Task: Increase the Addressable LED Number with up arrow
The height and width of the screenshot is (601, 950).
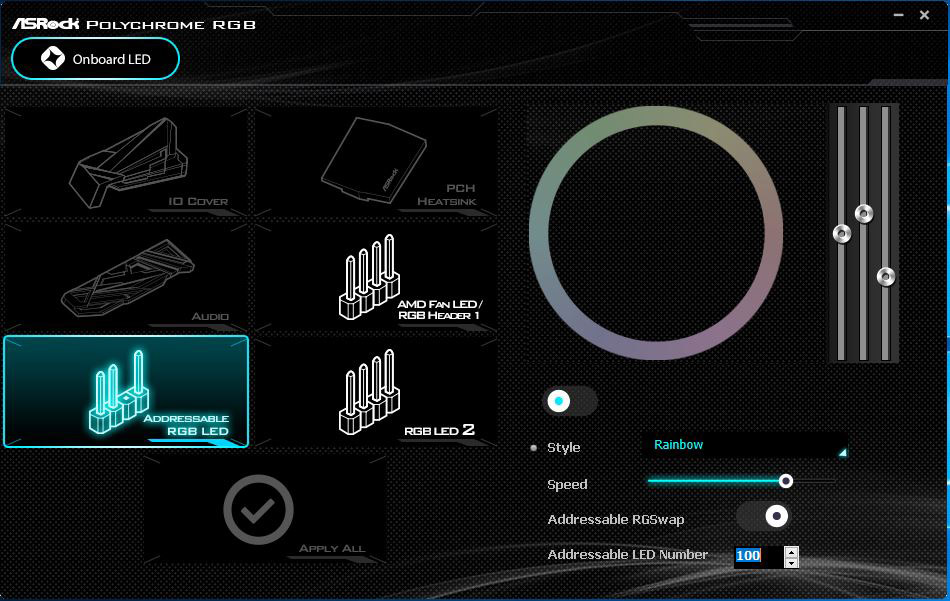Action: 791,551
